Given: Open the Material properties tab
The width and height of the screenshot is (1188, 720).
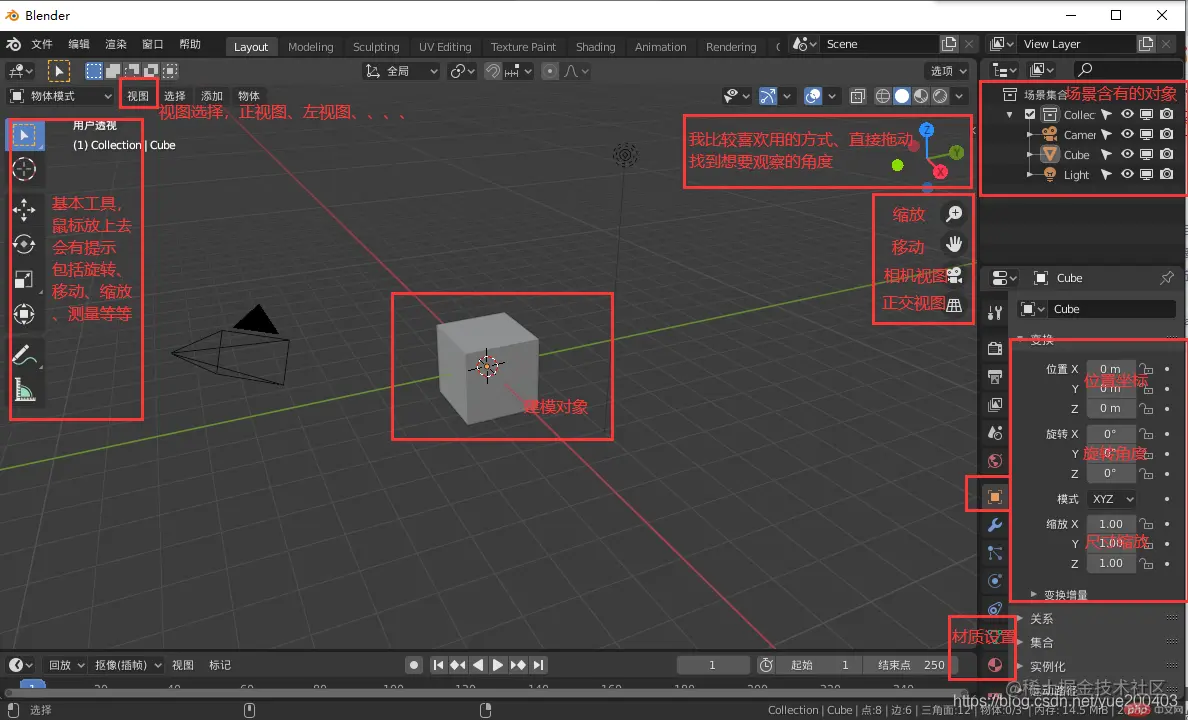Looking at the screenshot, I should click(995, 665).
